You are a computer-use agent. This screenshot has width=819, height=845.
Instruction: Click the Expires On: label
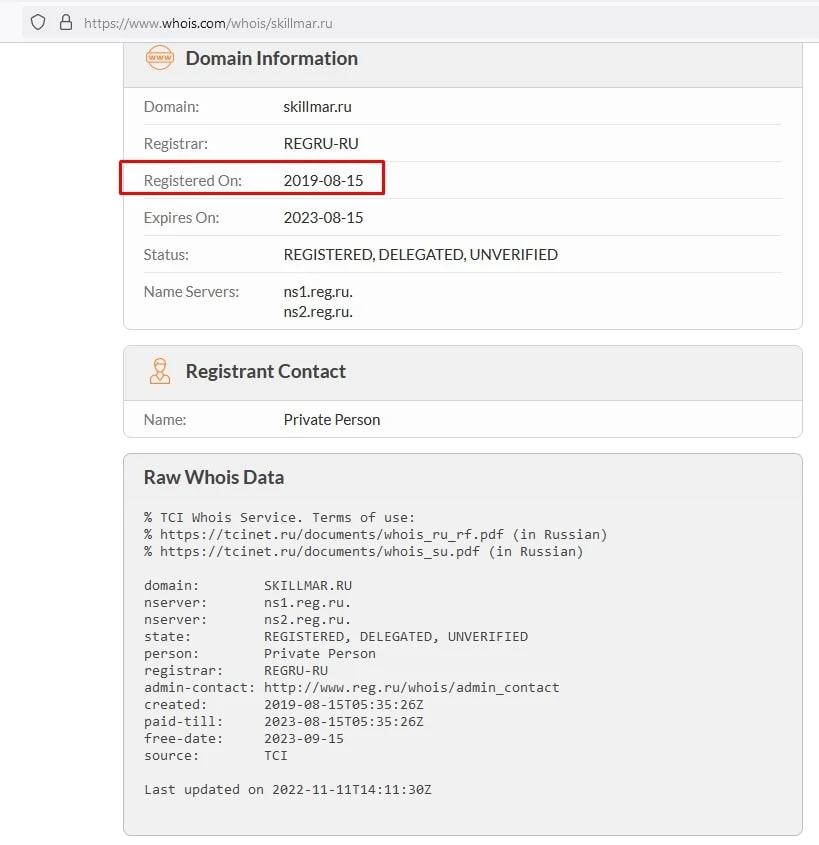pyautogui.click(x=182, y=218)
